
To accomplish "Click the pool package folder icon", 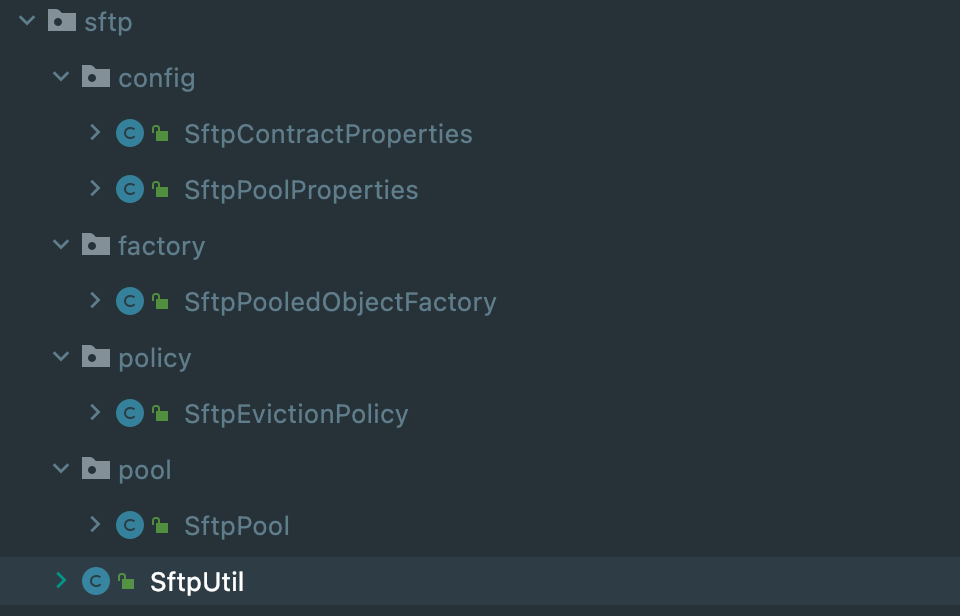I will (x=96, y=469).
